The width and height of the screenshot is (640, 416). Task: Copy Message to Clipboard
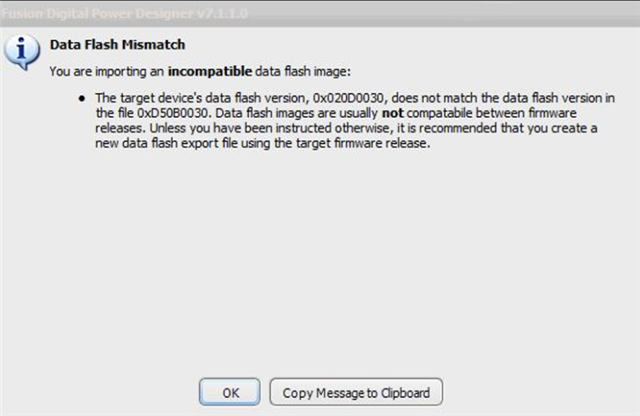coord(356,392)
